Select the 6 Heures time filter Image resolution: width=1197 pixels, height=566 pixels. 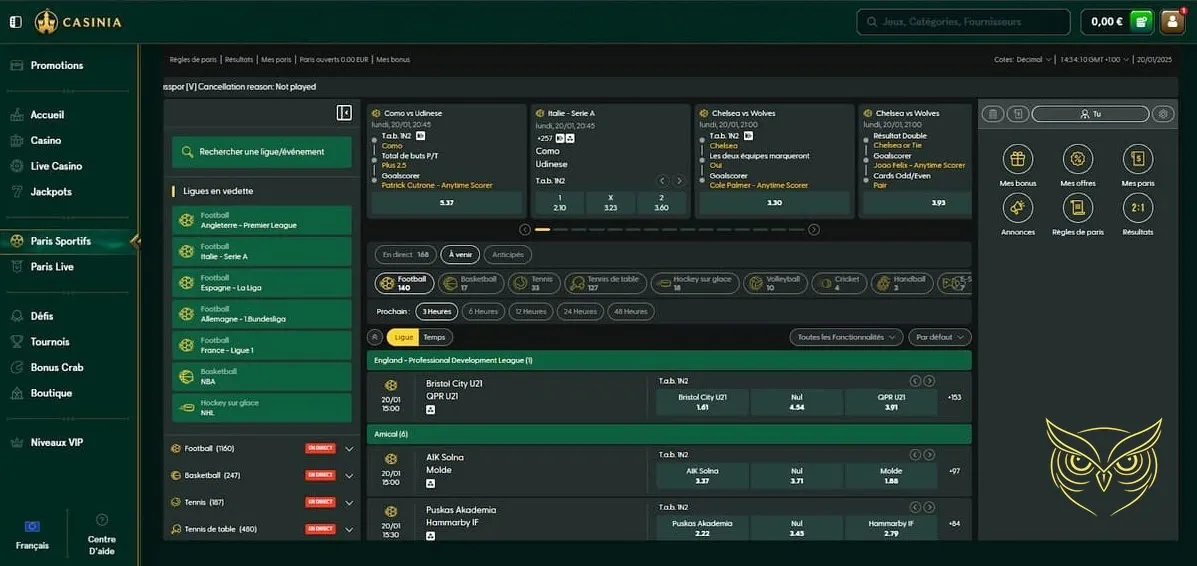(483, 311)
